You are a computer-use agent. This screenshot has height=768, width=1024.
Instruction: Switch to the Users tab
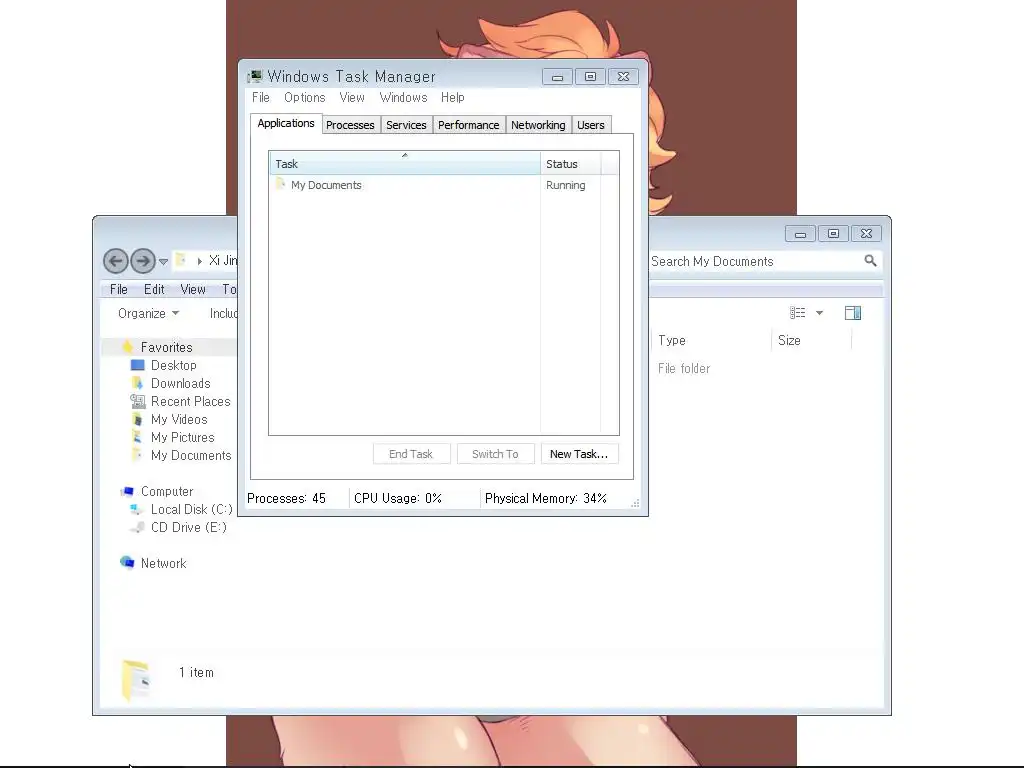point(590,125)
